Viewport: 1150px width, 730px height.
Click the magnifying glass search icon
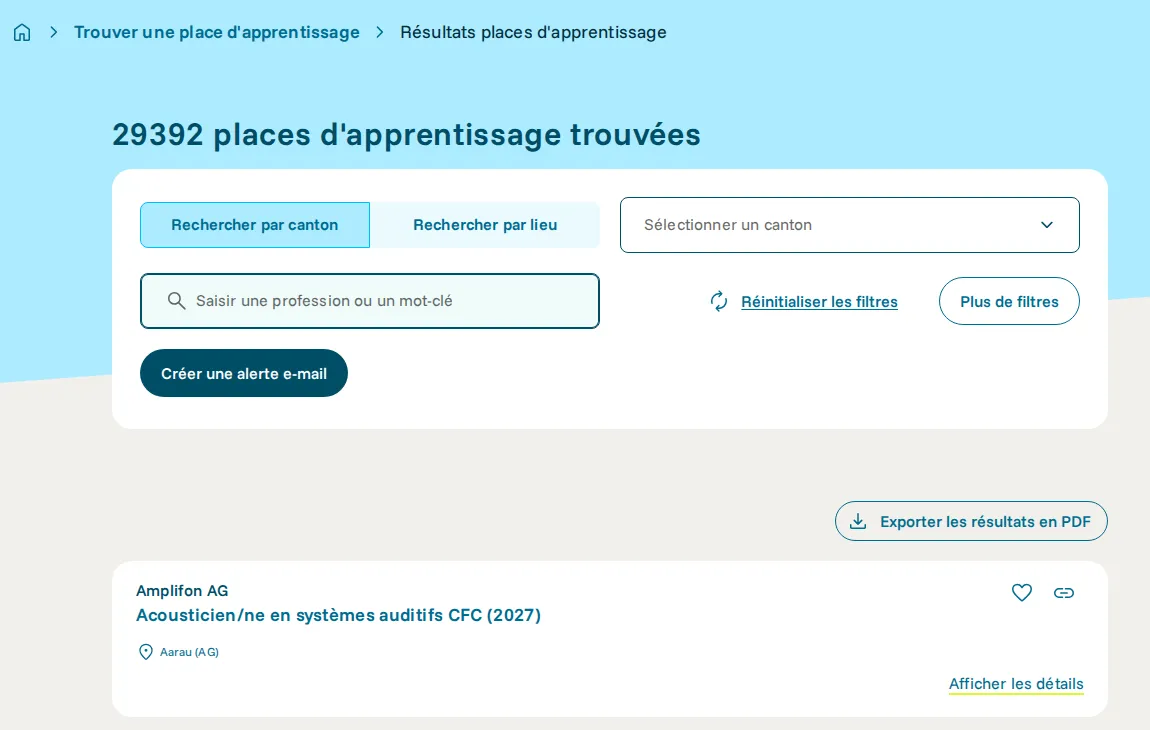176,301
